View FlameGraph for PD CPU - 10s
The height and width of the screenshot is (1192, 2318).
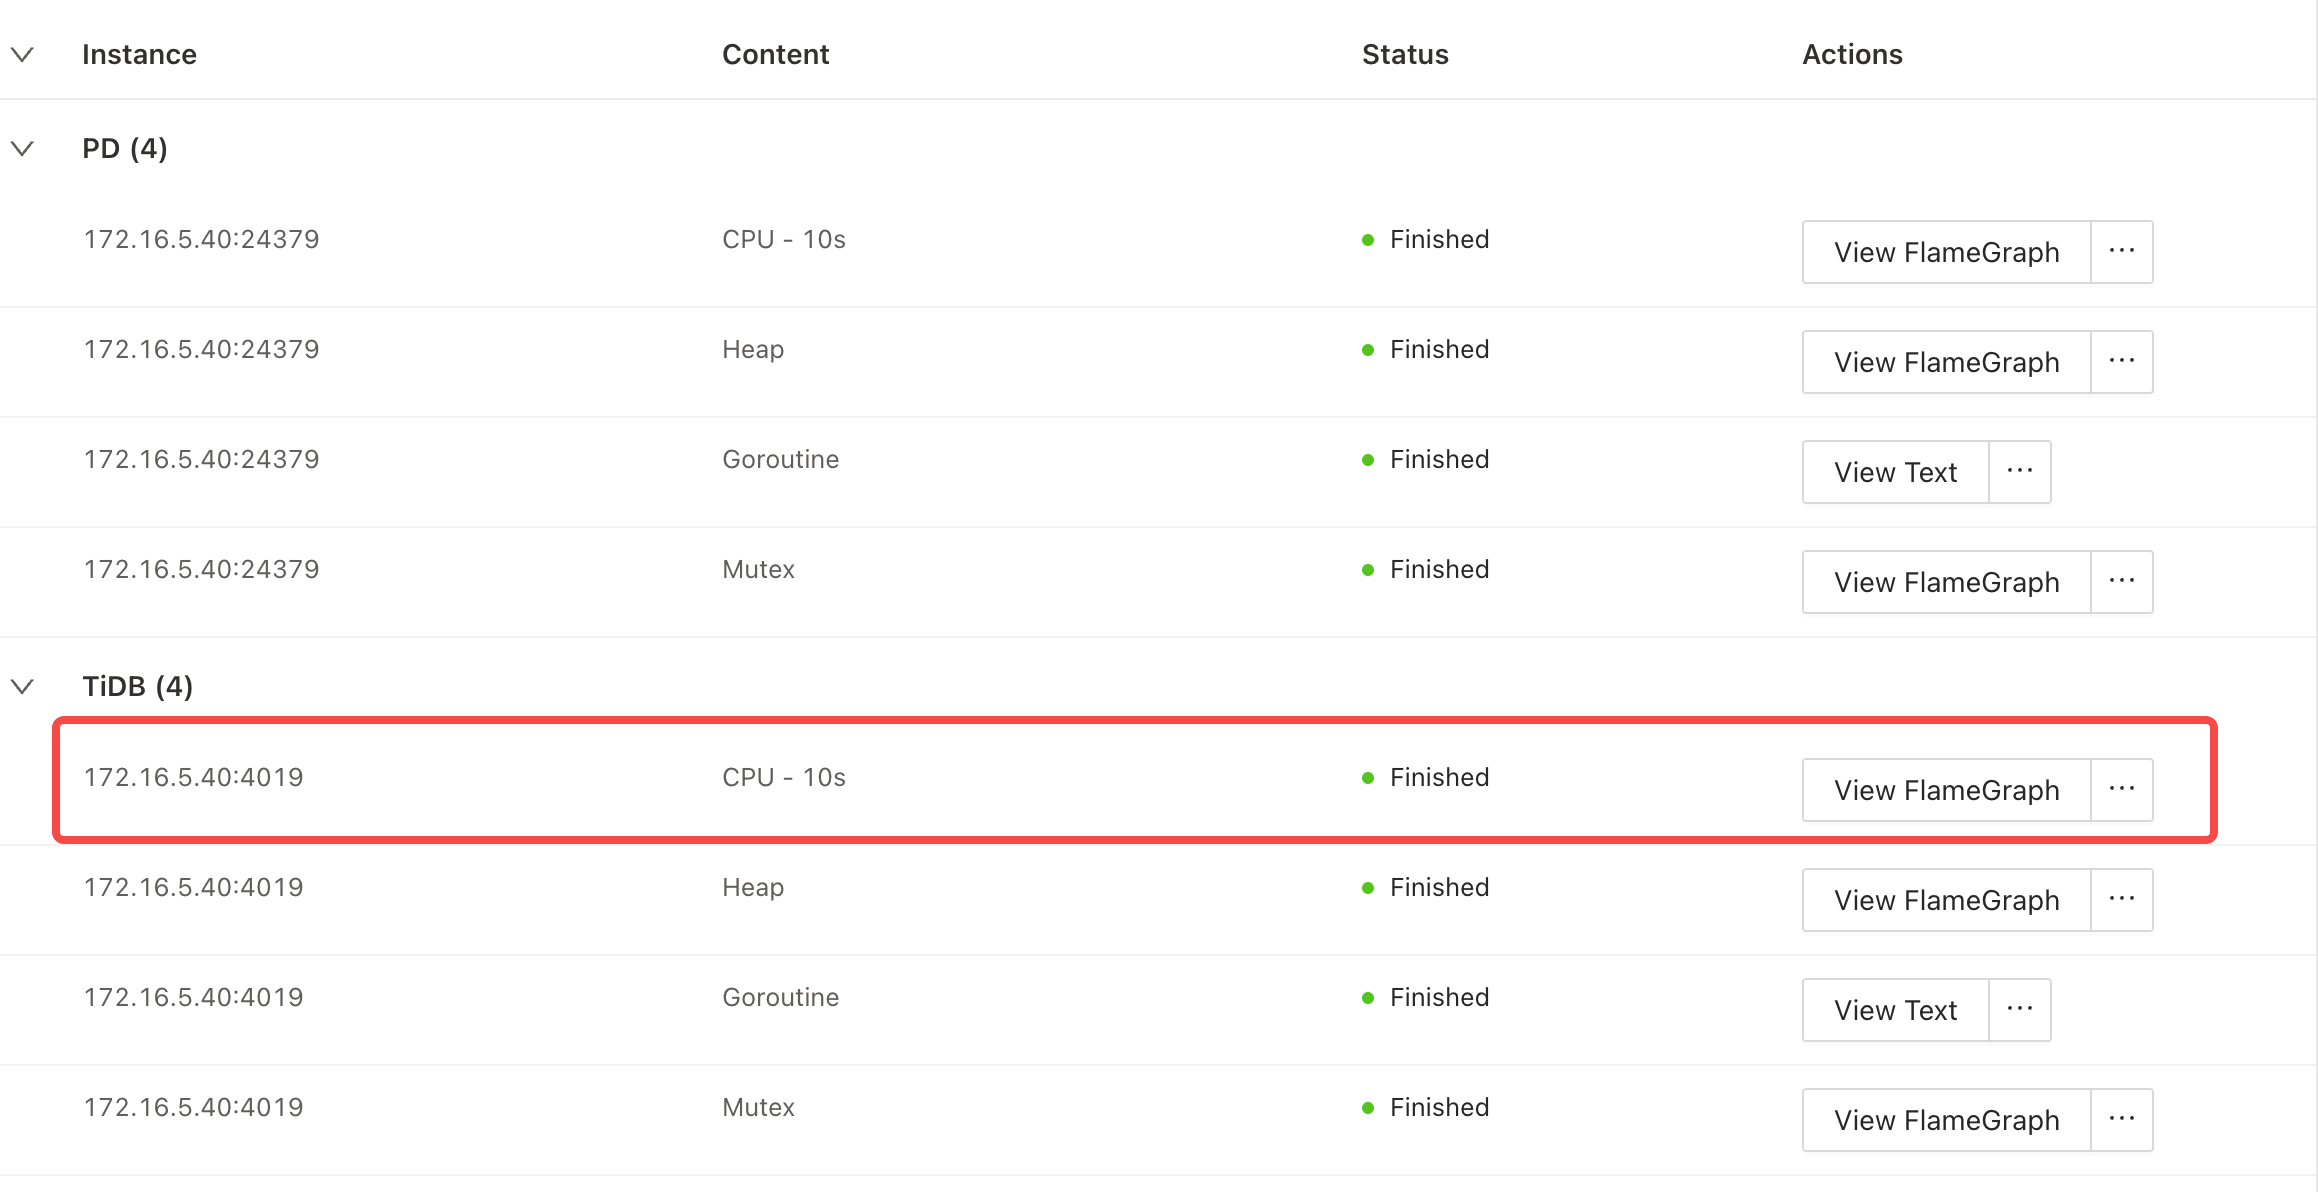[1946, 252]
